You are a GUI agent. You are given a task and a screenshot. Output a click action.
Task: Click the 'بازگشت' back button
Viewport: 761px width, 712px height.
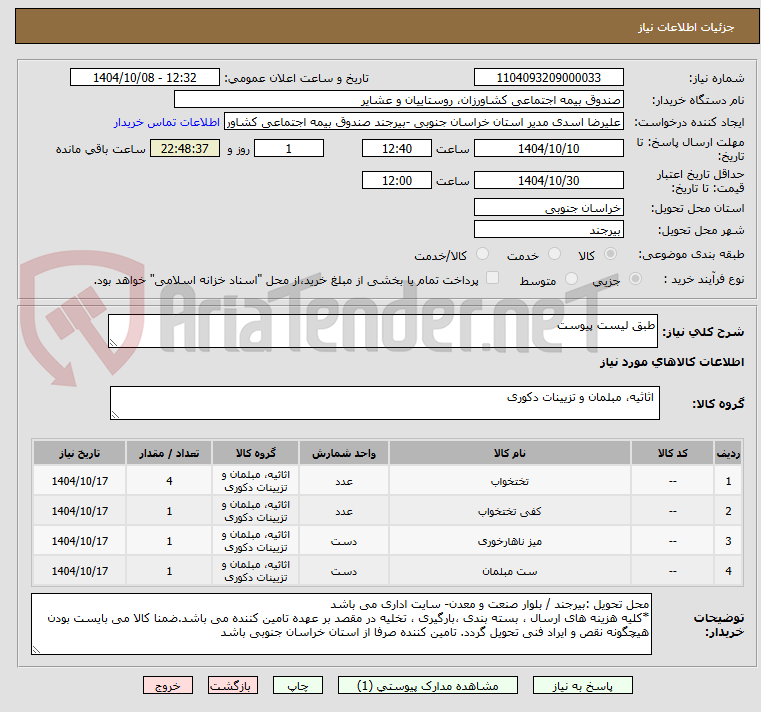(233, 686)
